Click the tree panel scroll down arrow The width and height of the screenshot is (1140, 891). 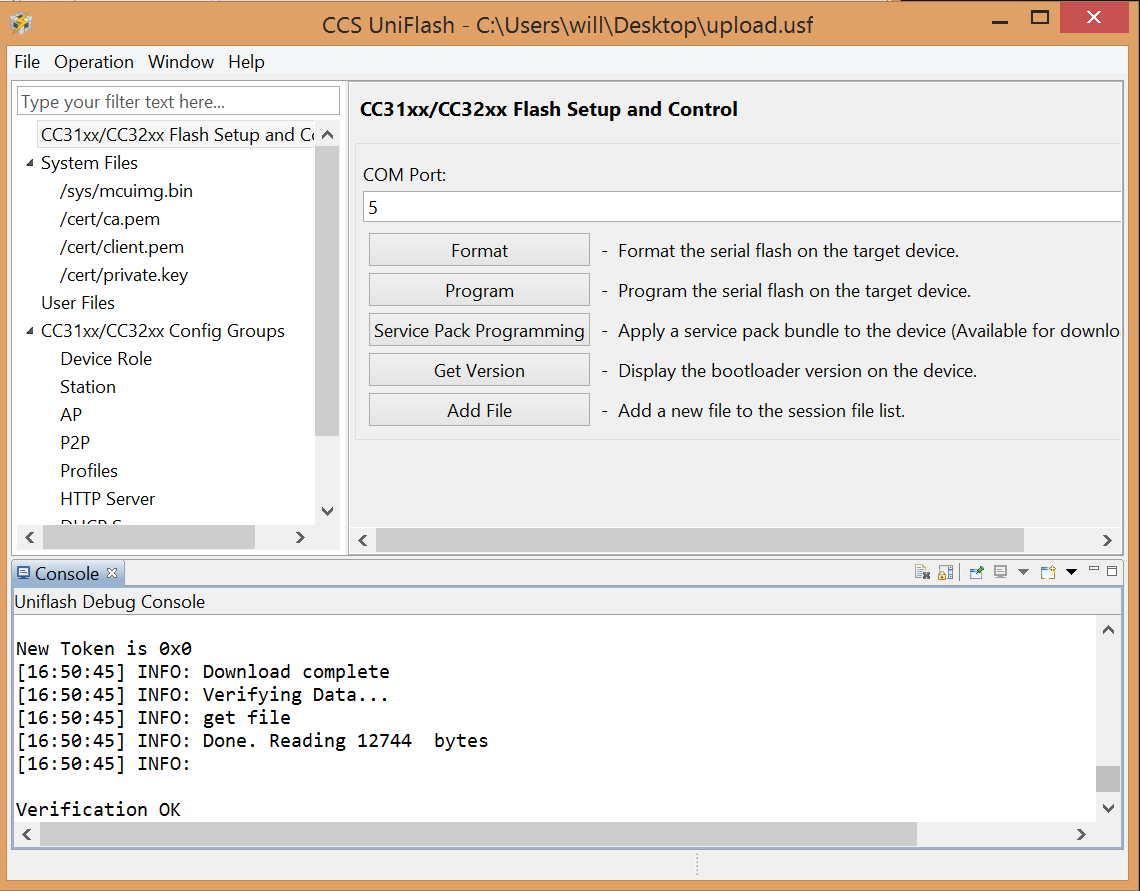[x=327, y=511]
